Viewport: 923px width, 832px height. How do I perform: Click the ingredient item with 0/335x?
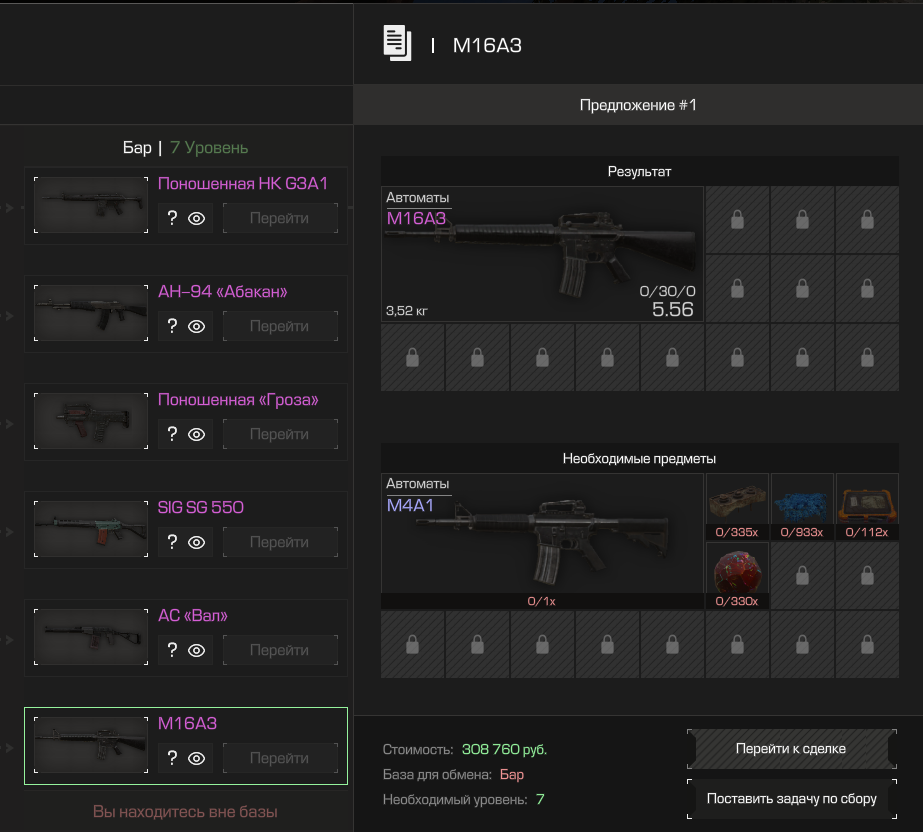pyautogui.click(x=737, y=506)
